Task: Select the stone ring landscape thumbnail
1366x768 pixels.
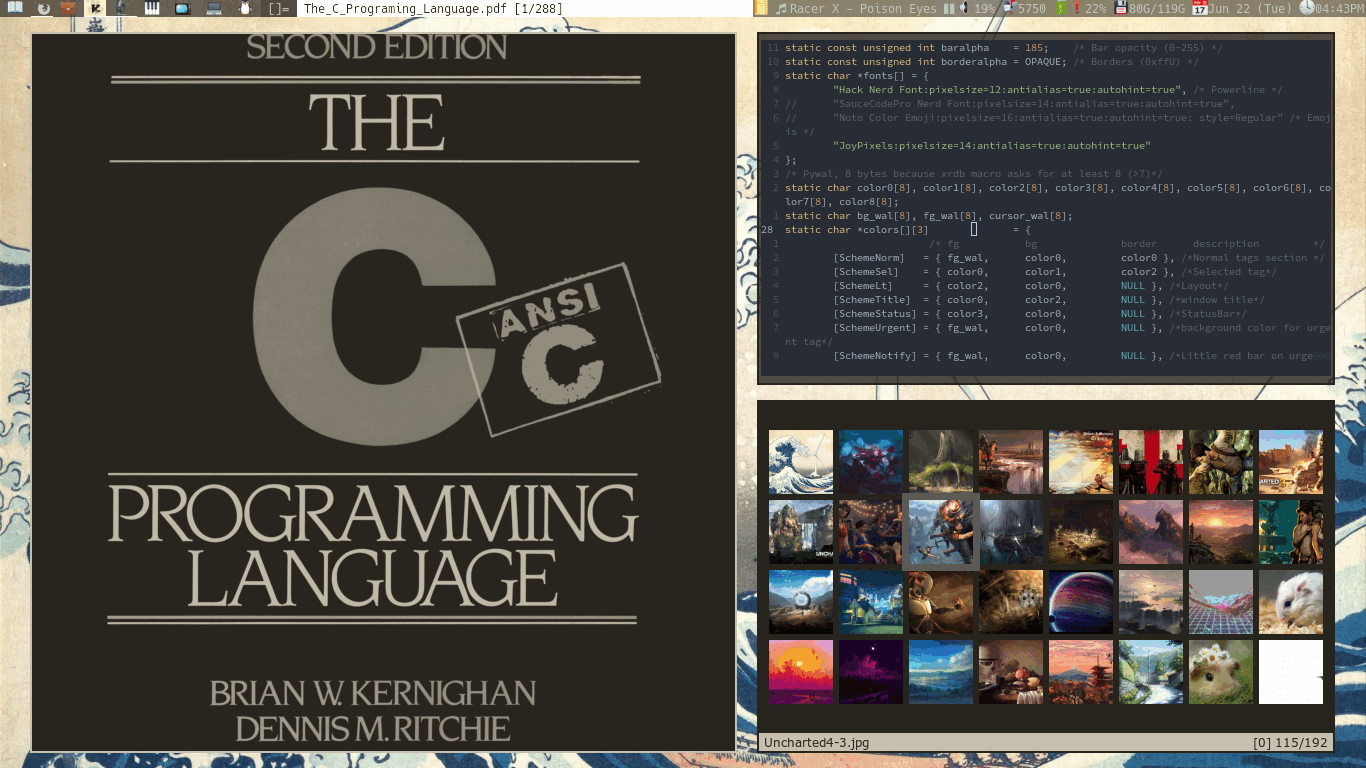Action: click(x=801, y=602)
